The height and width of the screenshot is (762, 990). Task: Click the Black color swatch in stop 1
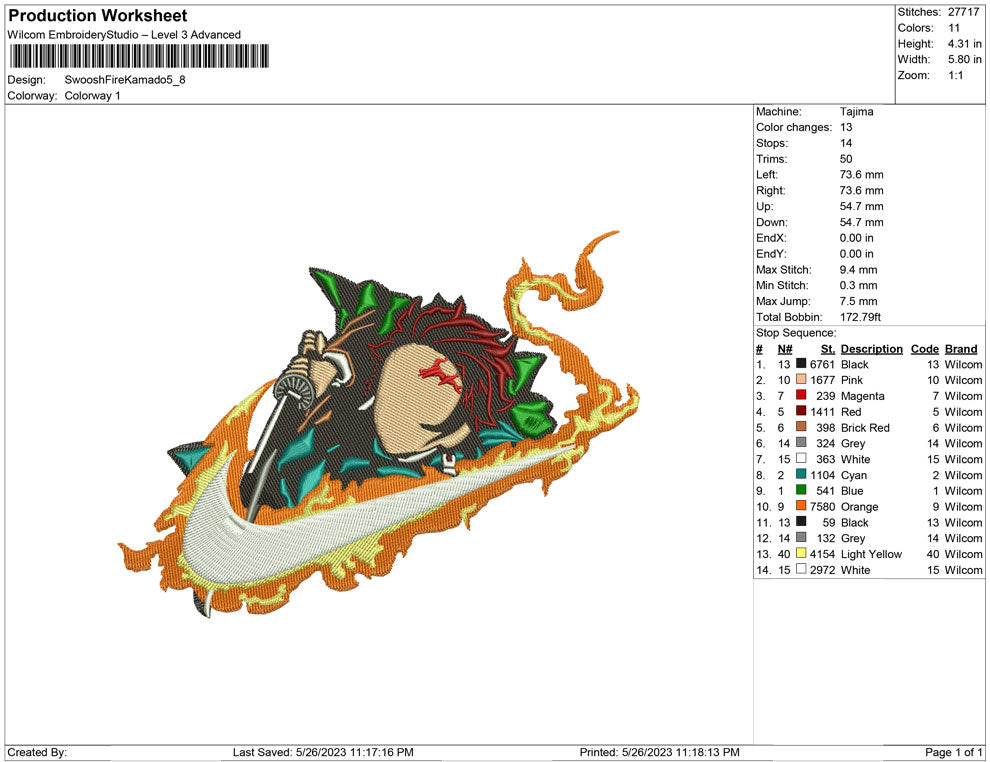pos(801,364)
